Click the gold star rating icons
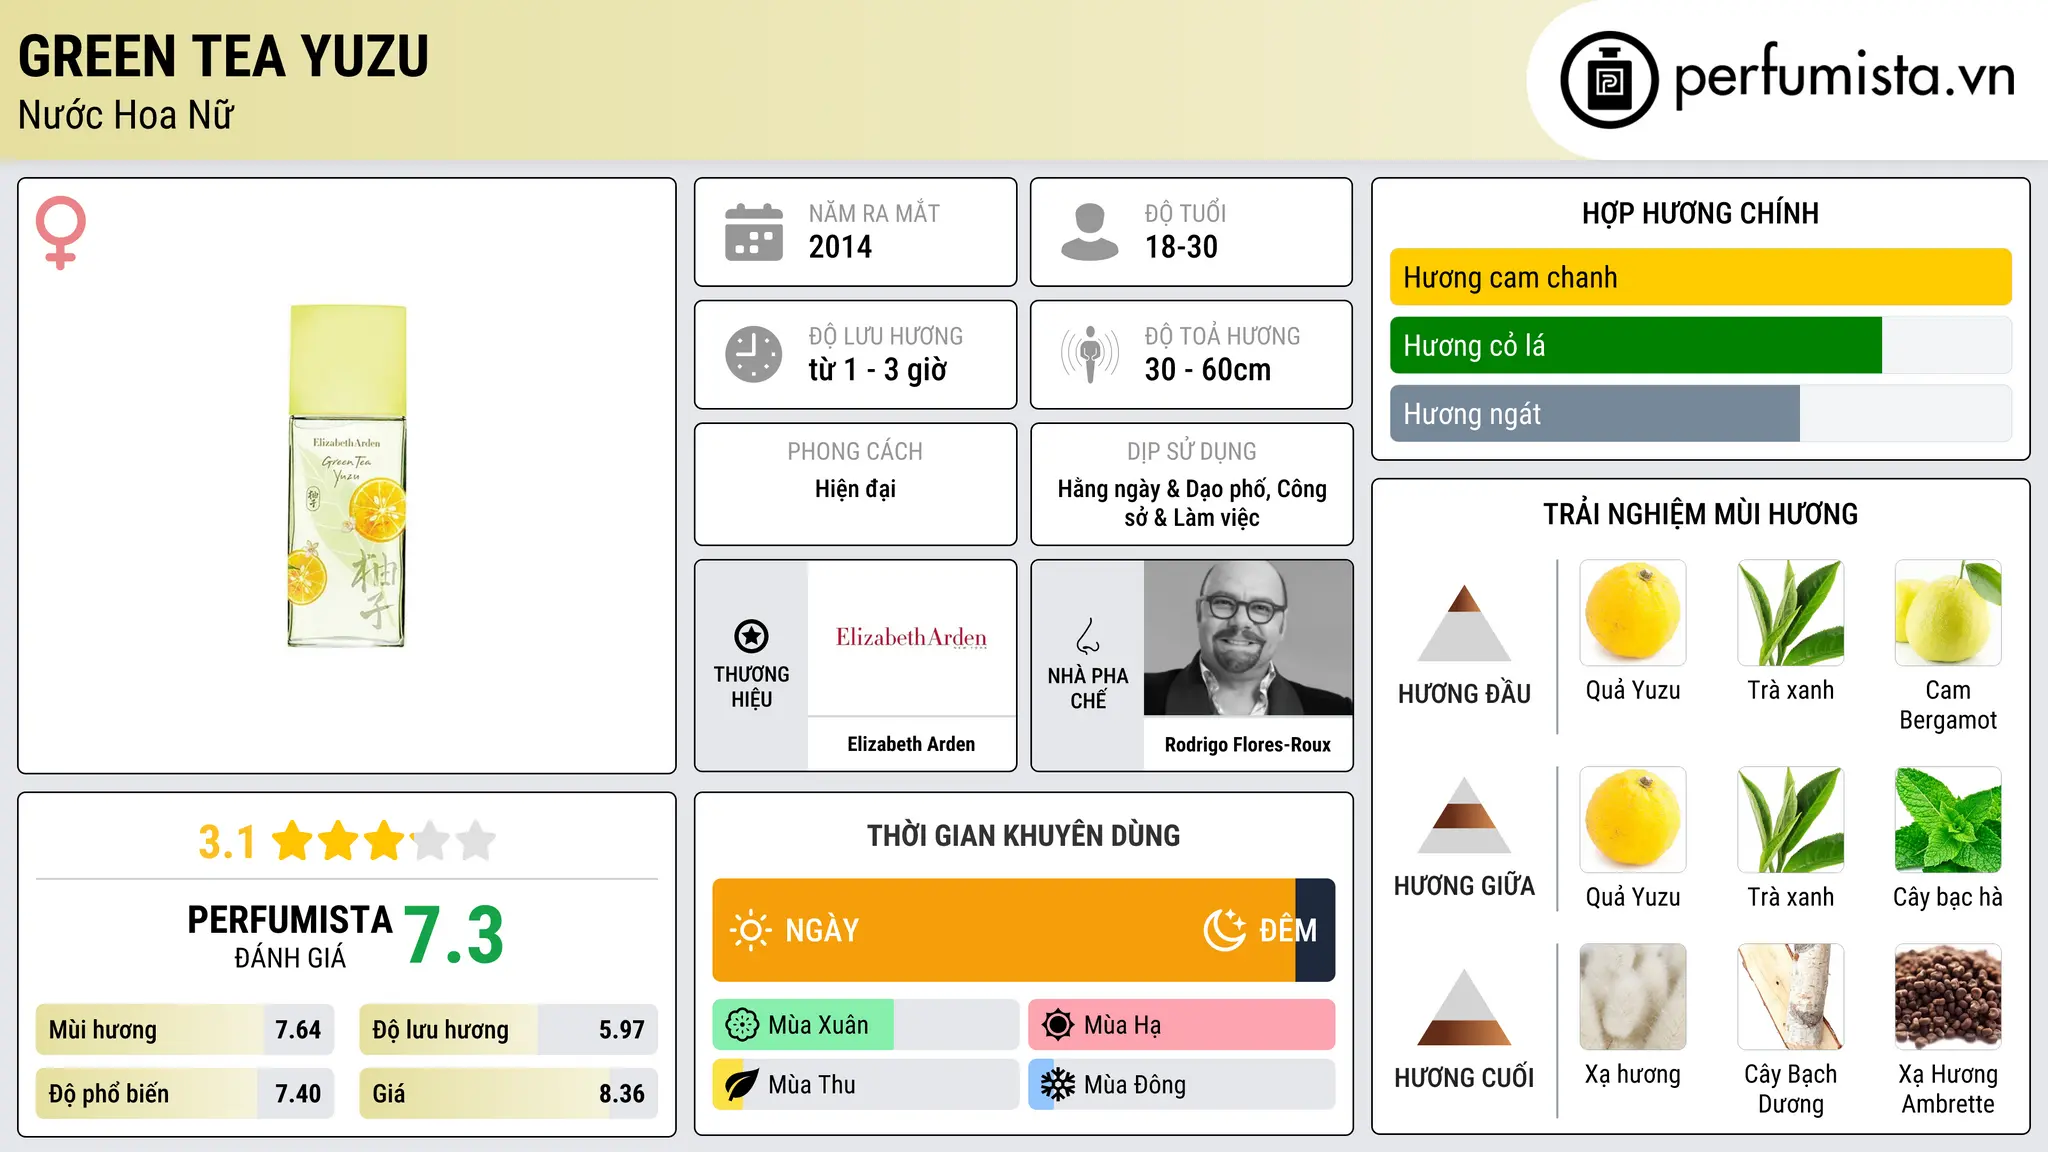The image size is (2048, 1152). click(384, 841)
